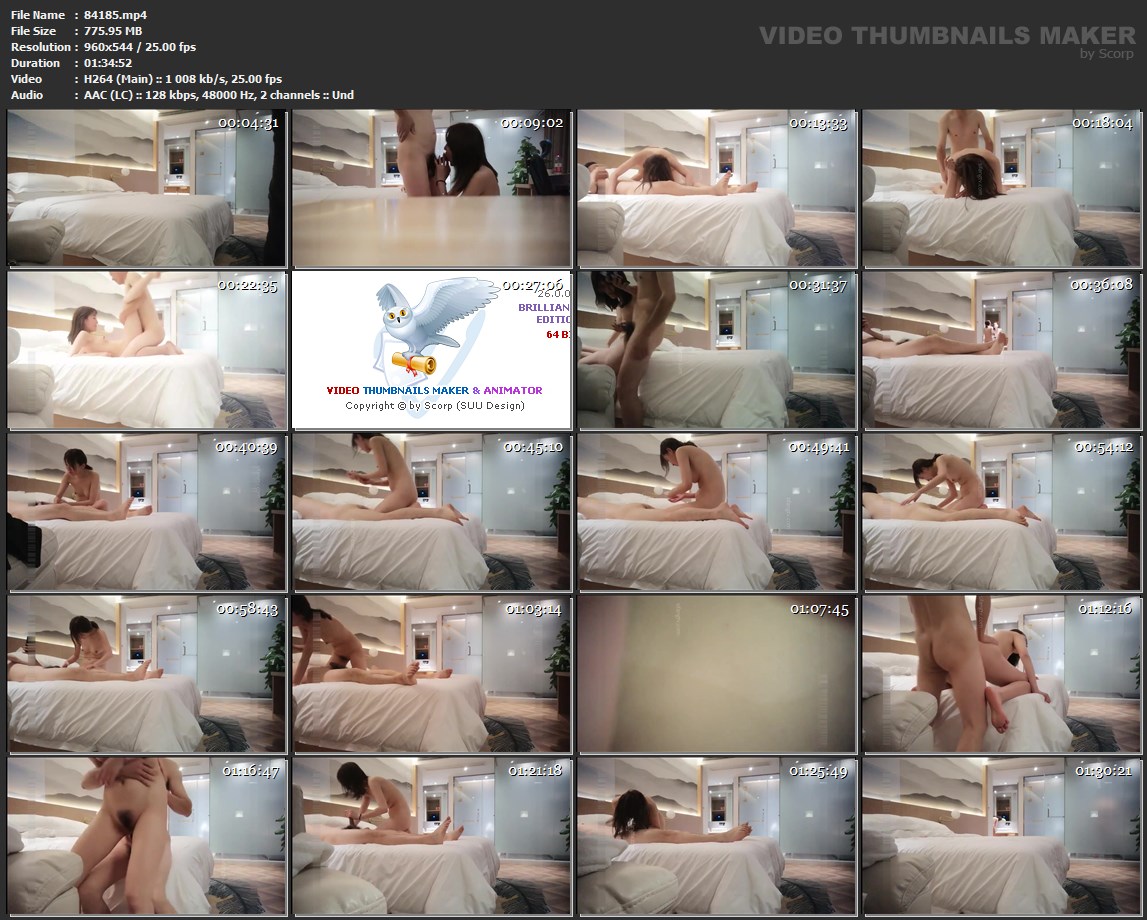Click the video codec line starting H264 (Main)
The image size is (1147, 920).
point(183,79)
